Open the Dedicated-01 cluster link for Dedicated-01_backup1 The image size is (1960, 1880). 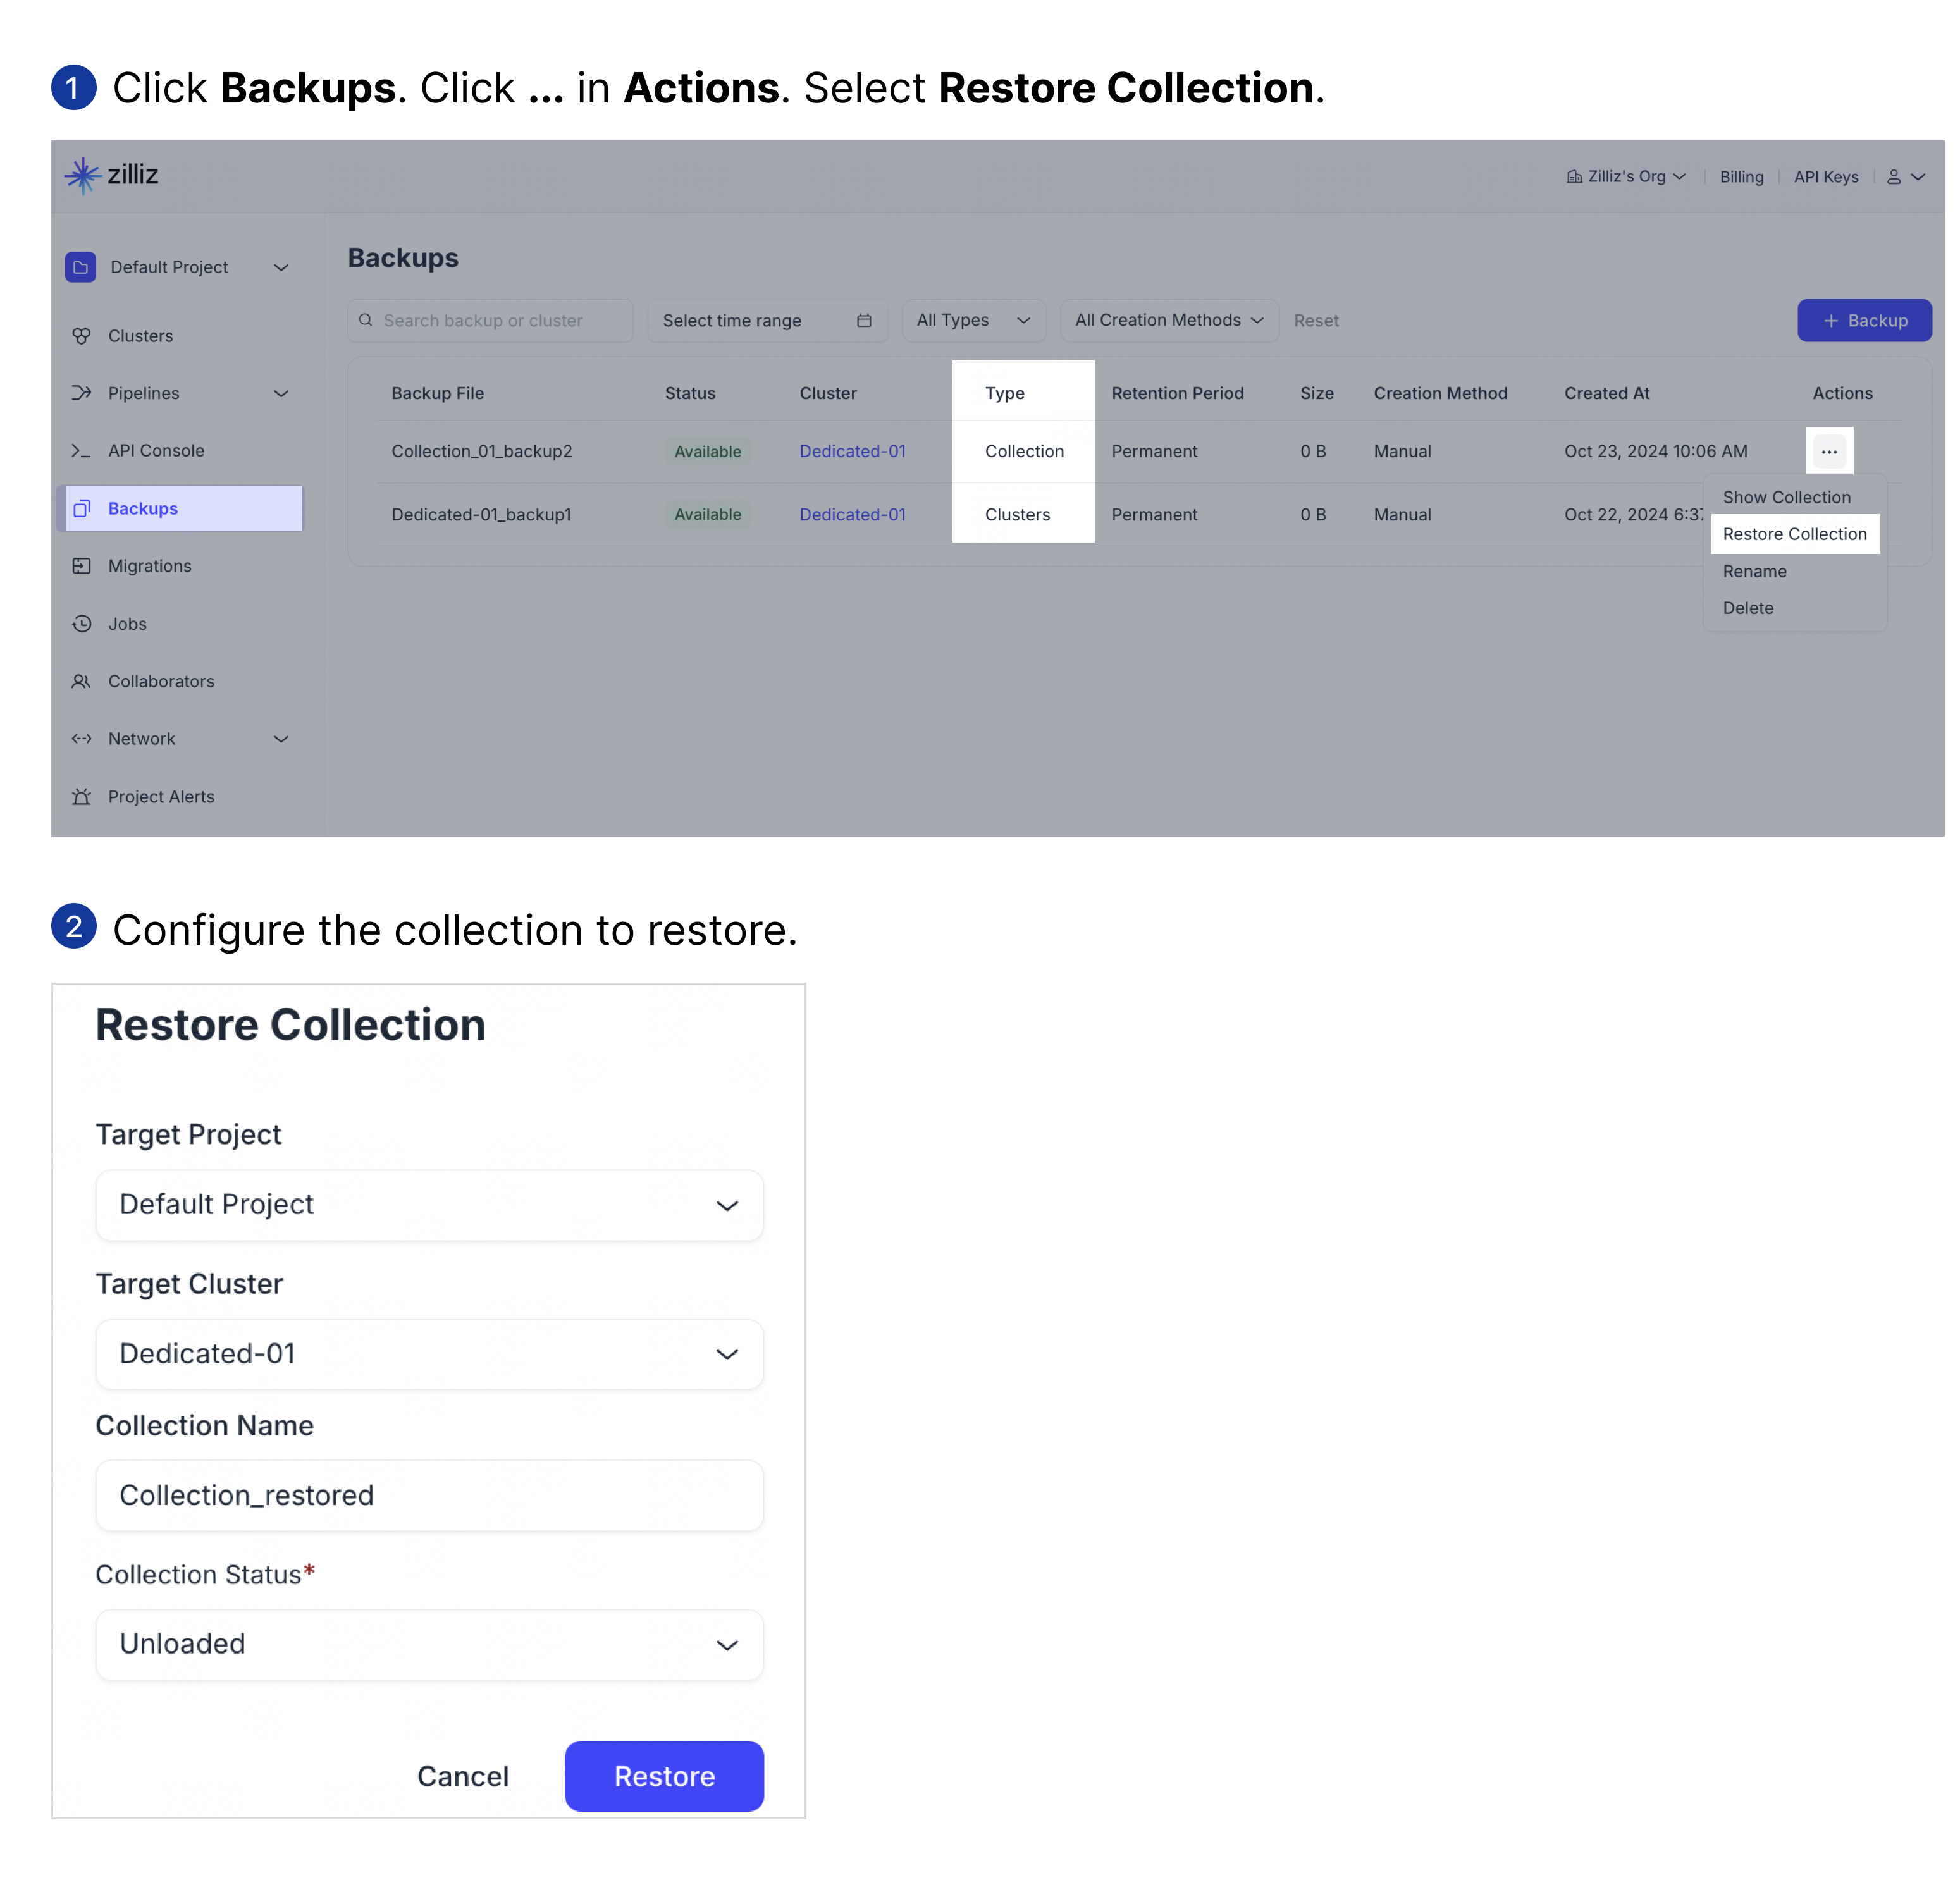(x=852, y=514)
